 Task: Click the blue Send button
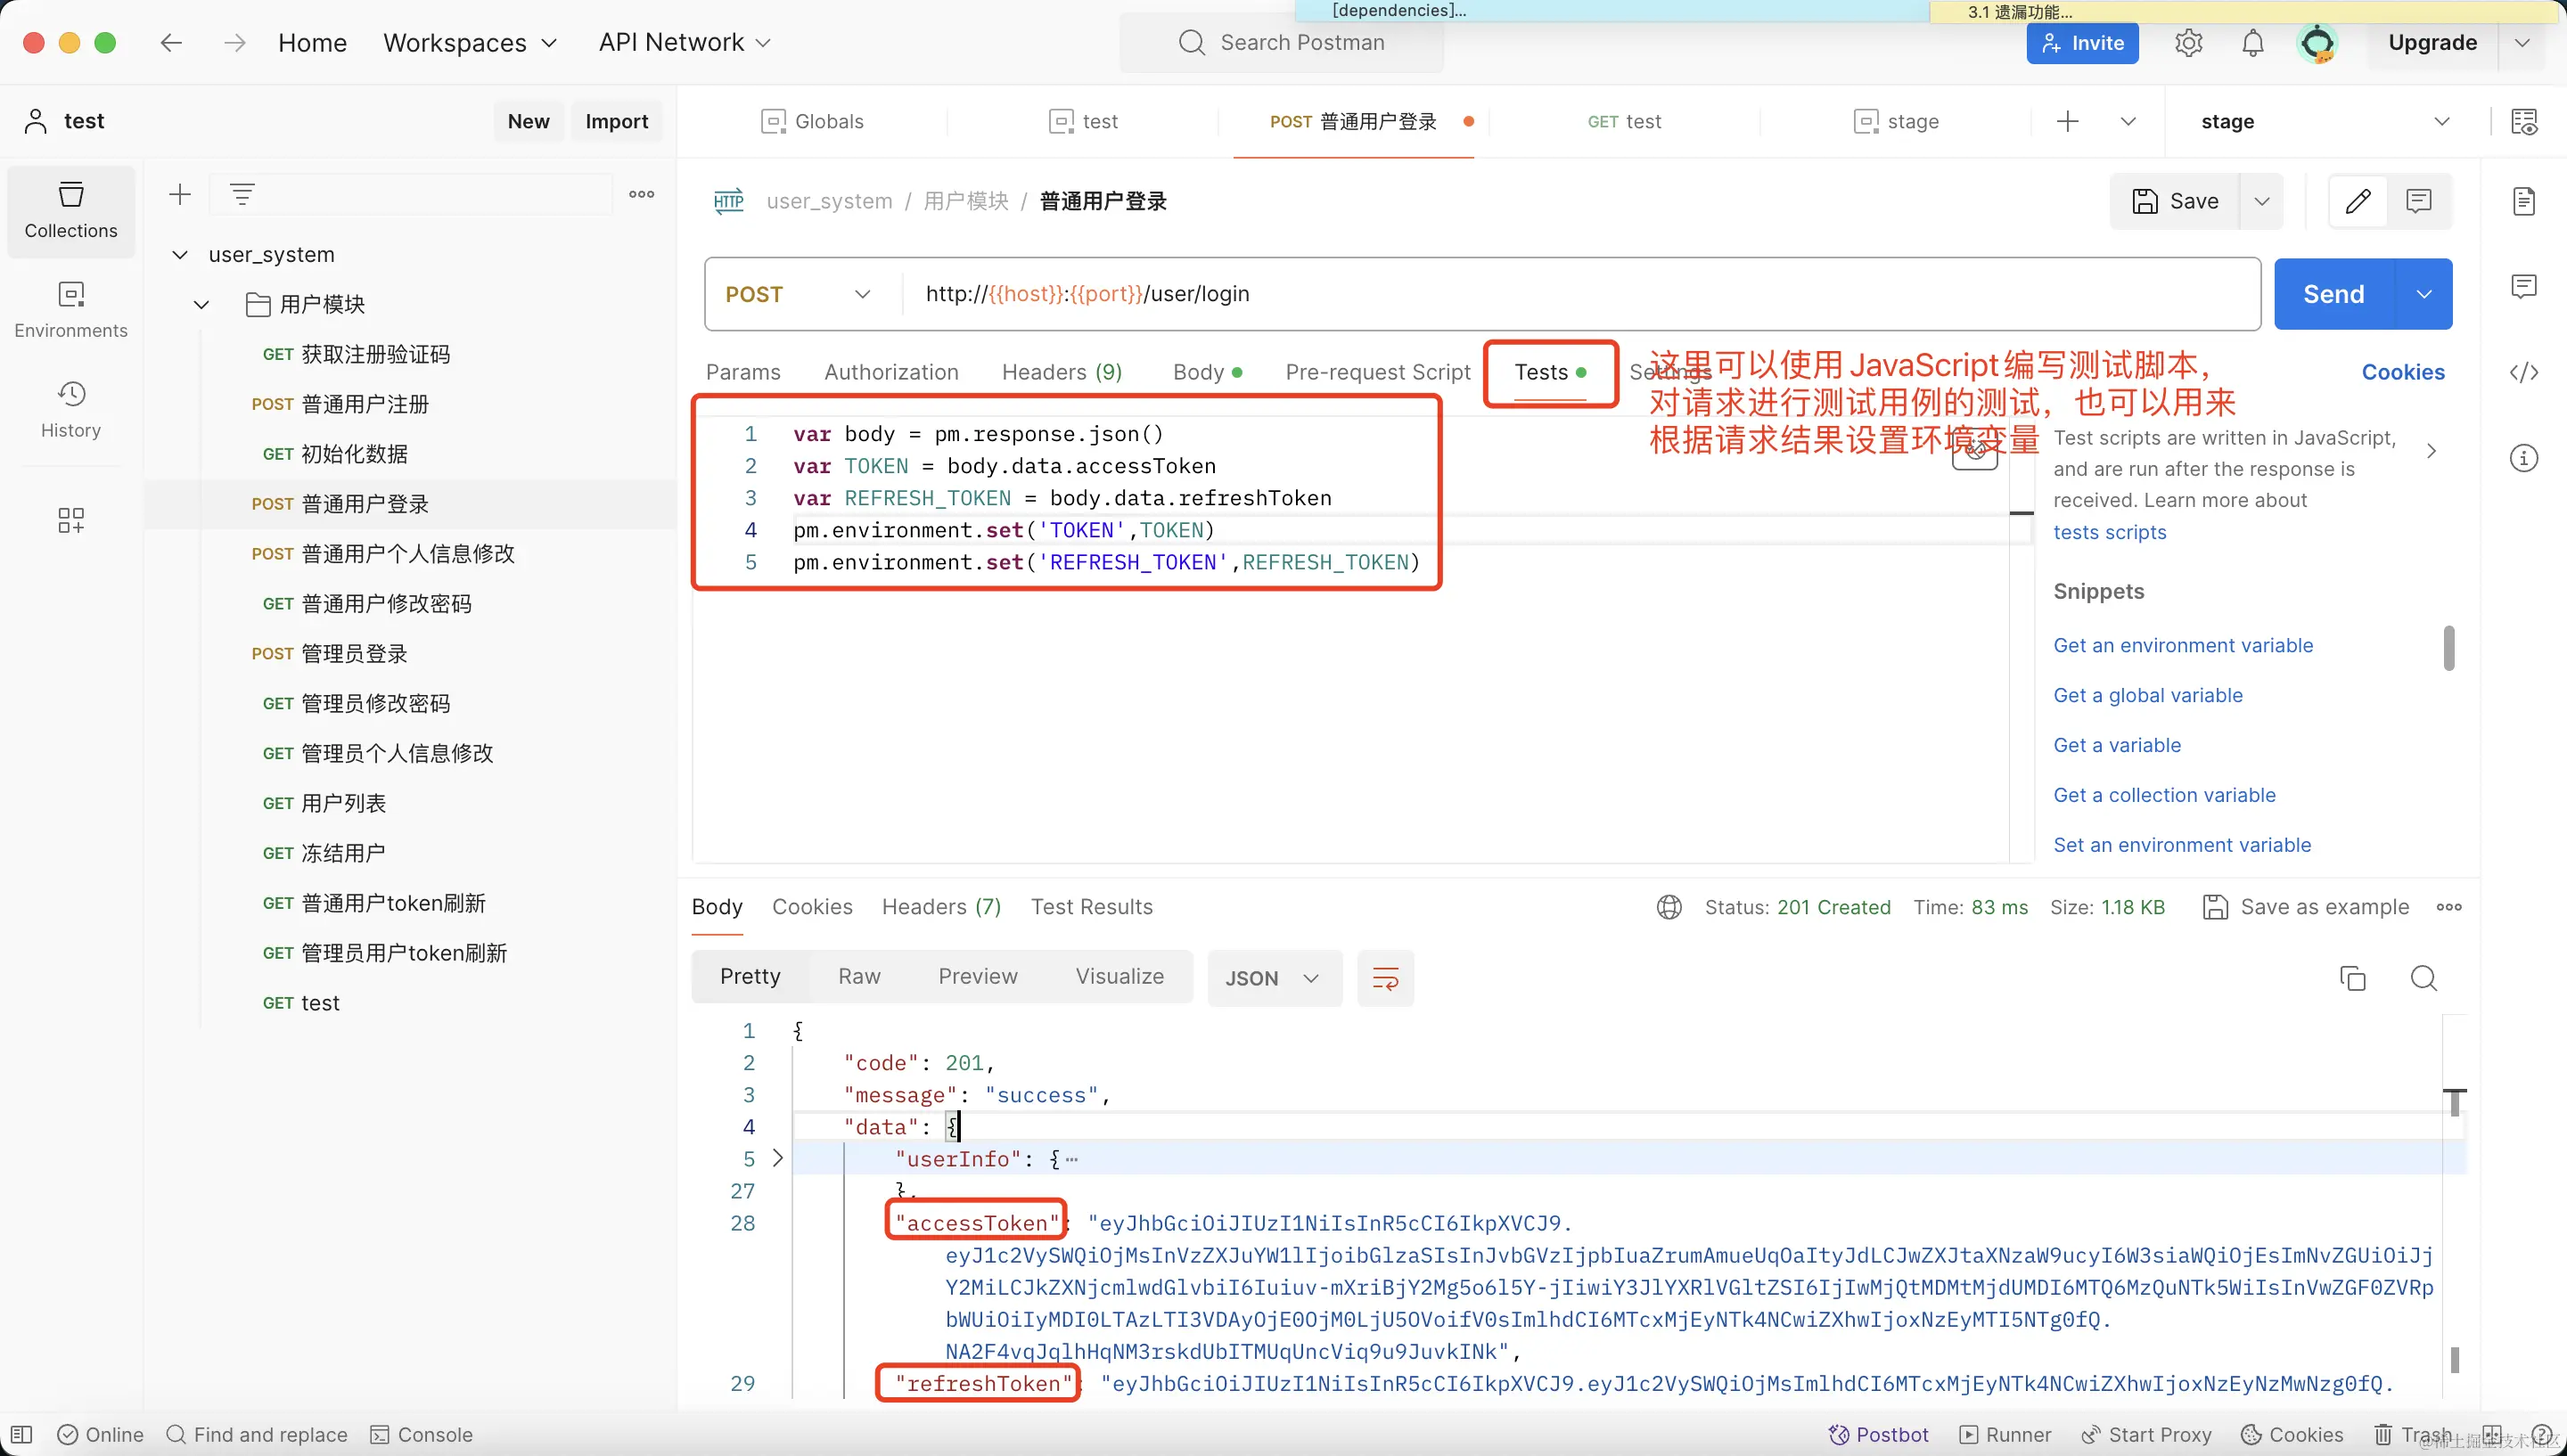[2333, 294]
